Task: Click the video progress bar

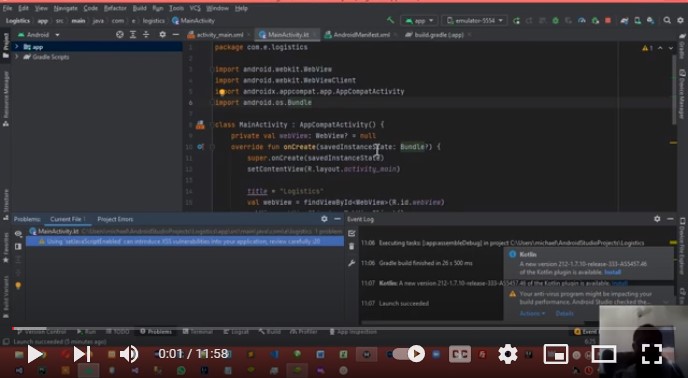Action: tap(344, 328)
